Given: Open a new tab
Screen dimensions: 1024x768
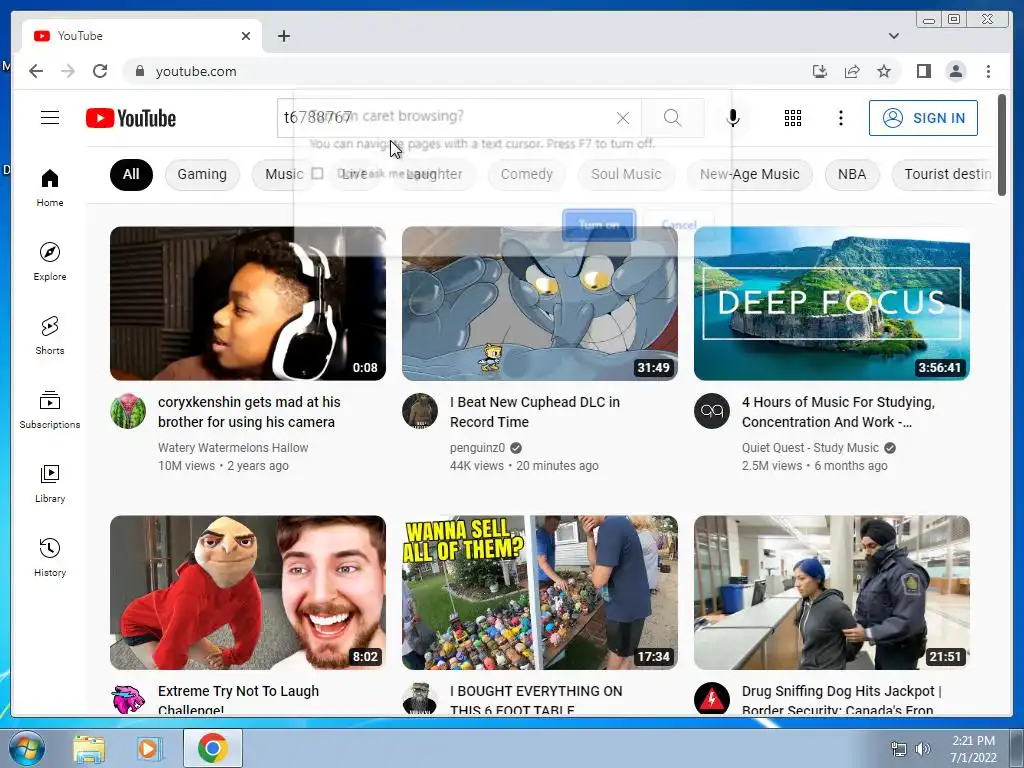Looking at the screenshot, I should point(283,36).
